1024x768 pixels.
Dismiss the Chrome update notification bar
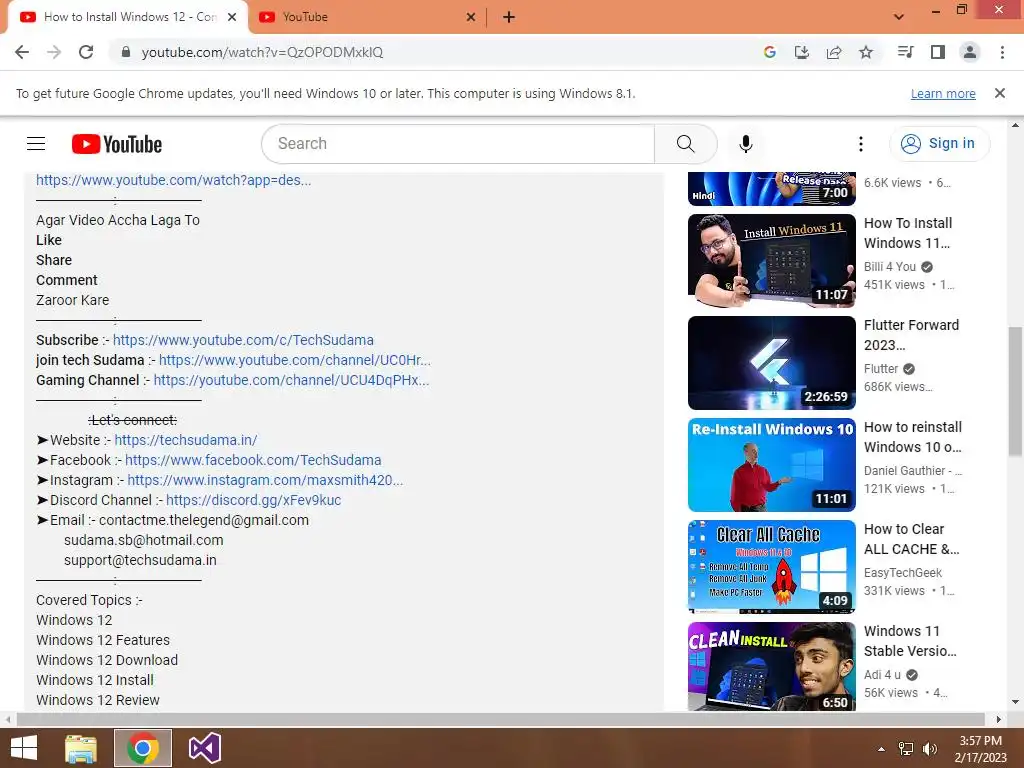click(1000, 93)
